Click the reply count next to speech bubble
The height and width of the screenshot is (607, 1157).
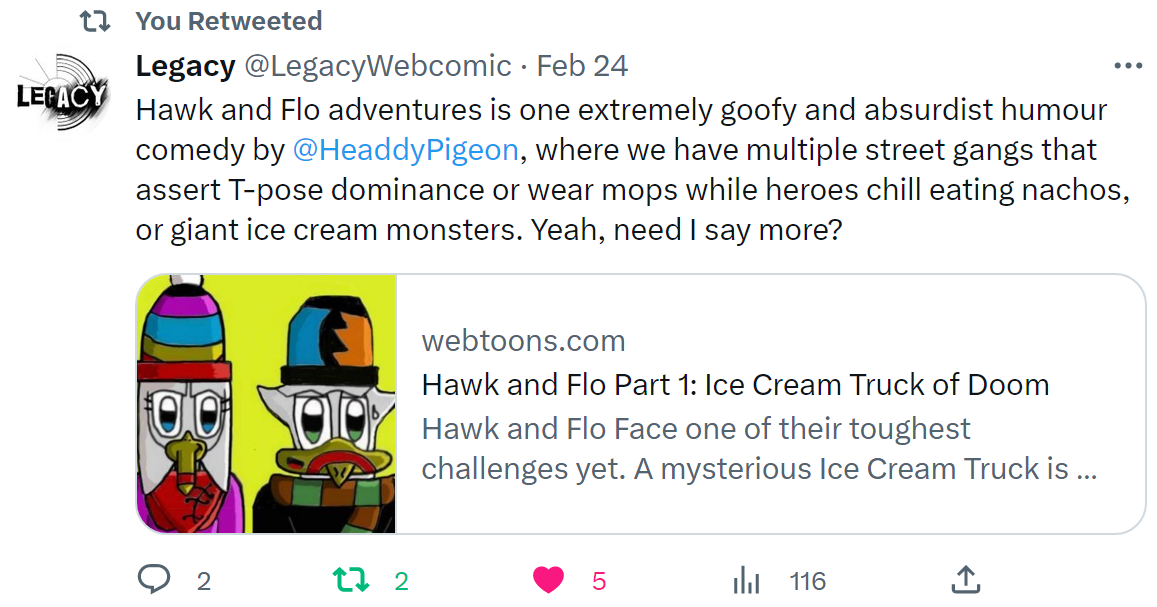coord(204,581)
